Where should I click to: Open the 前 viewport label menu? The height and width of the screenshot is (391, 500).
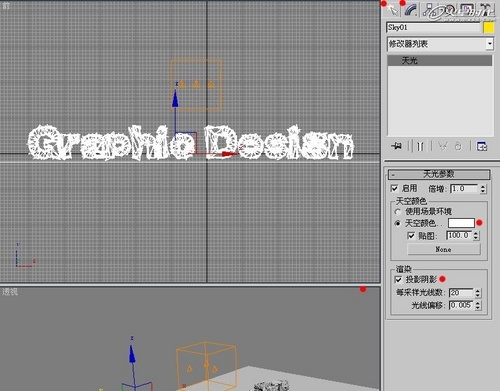tap(6, 6)
